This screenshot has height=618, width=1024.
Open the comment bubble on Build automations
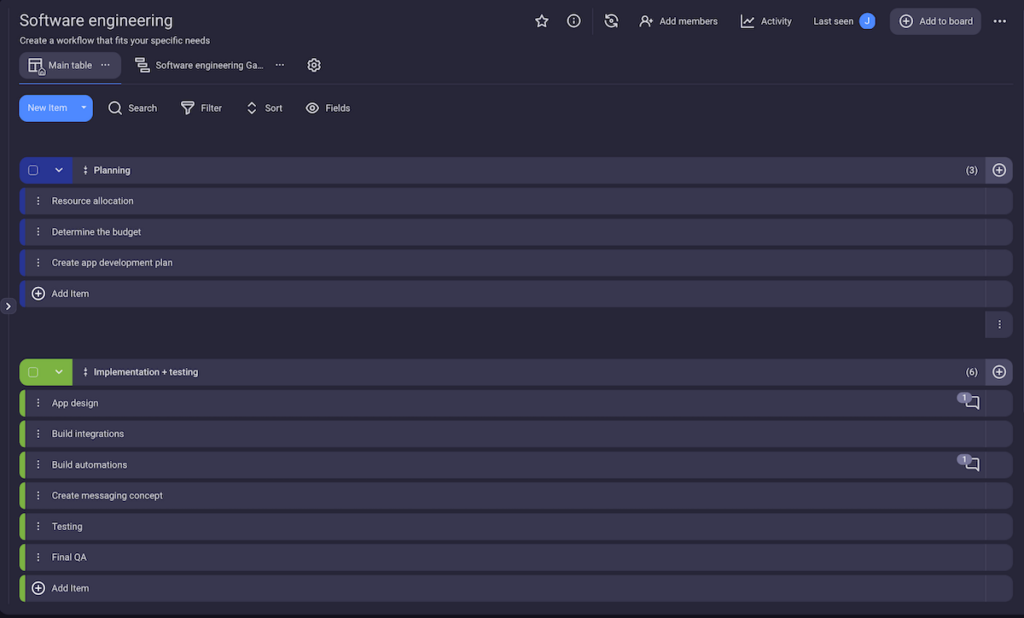(x=971, y=465)
